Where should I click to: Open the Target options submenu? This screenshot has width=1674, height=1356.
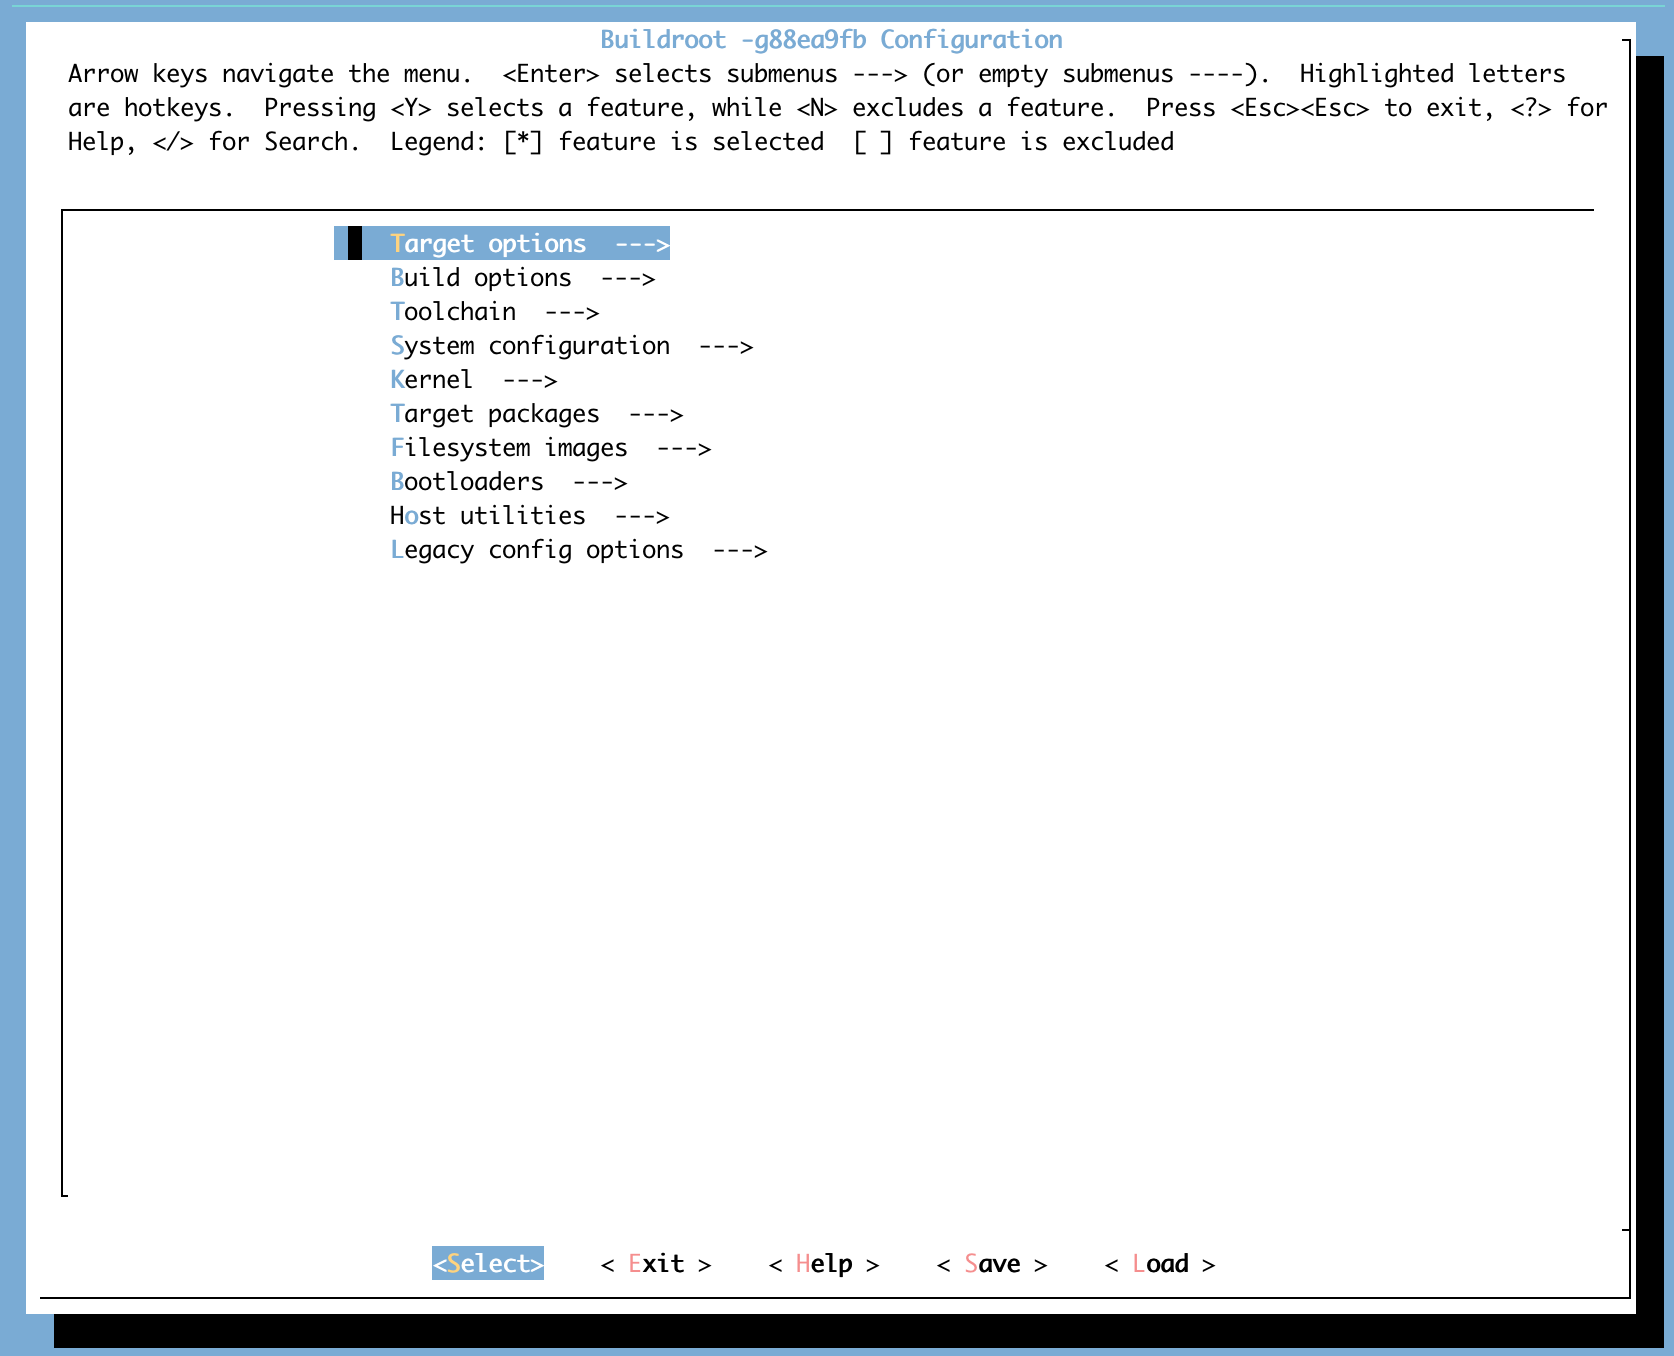pos(502,244)
